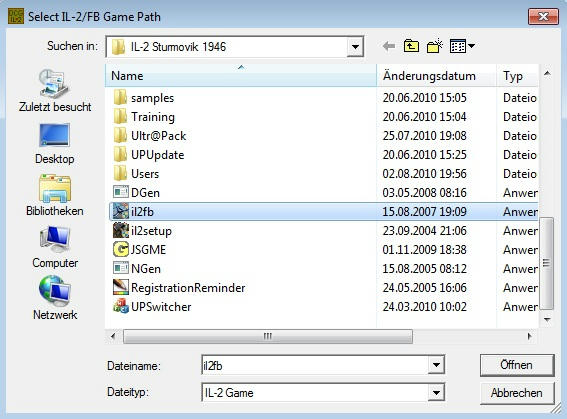The width and height of the screenshot is (567, 419).
Task: Expand the Dateityp dropdown arrow
Action: pyautogui.click(x=436, y=393)
